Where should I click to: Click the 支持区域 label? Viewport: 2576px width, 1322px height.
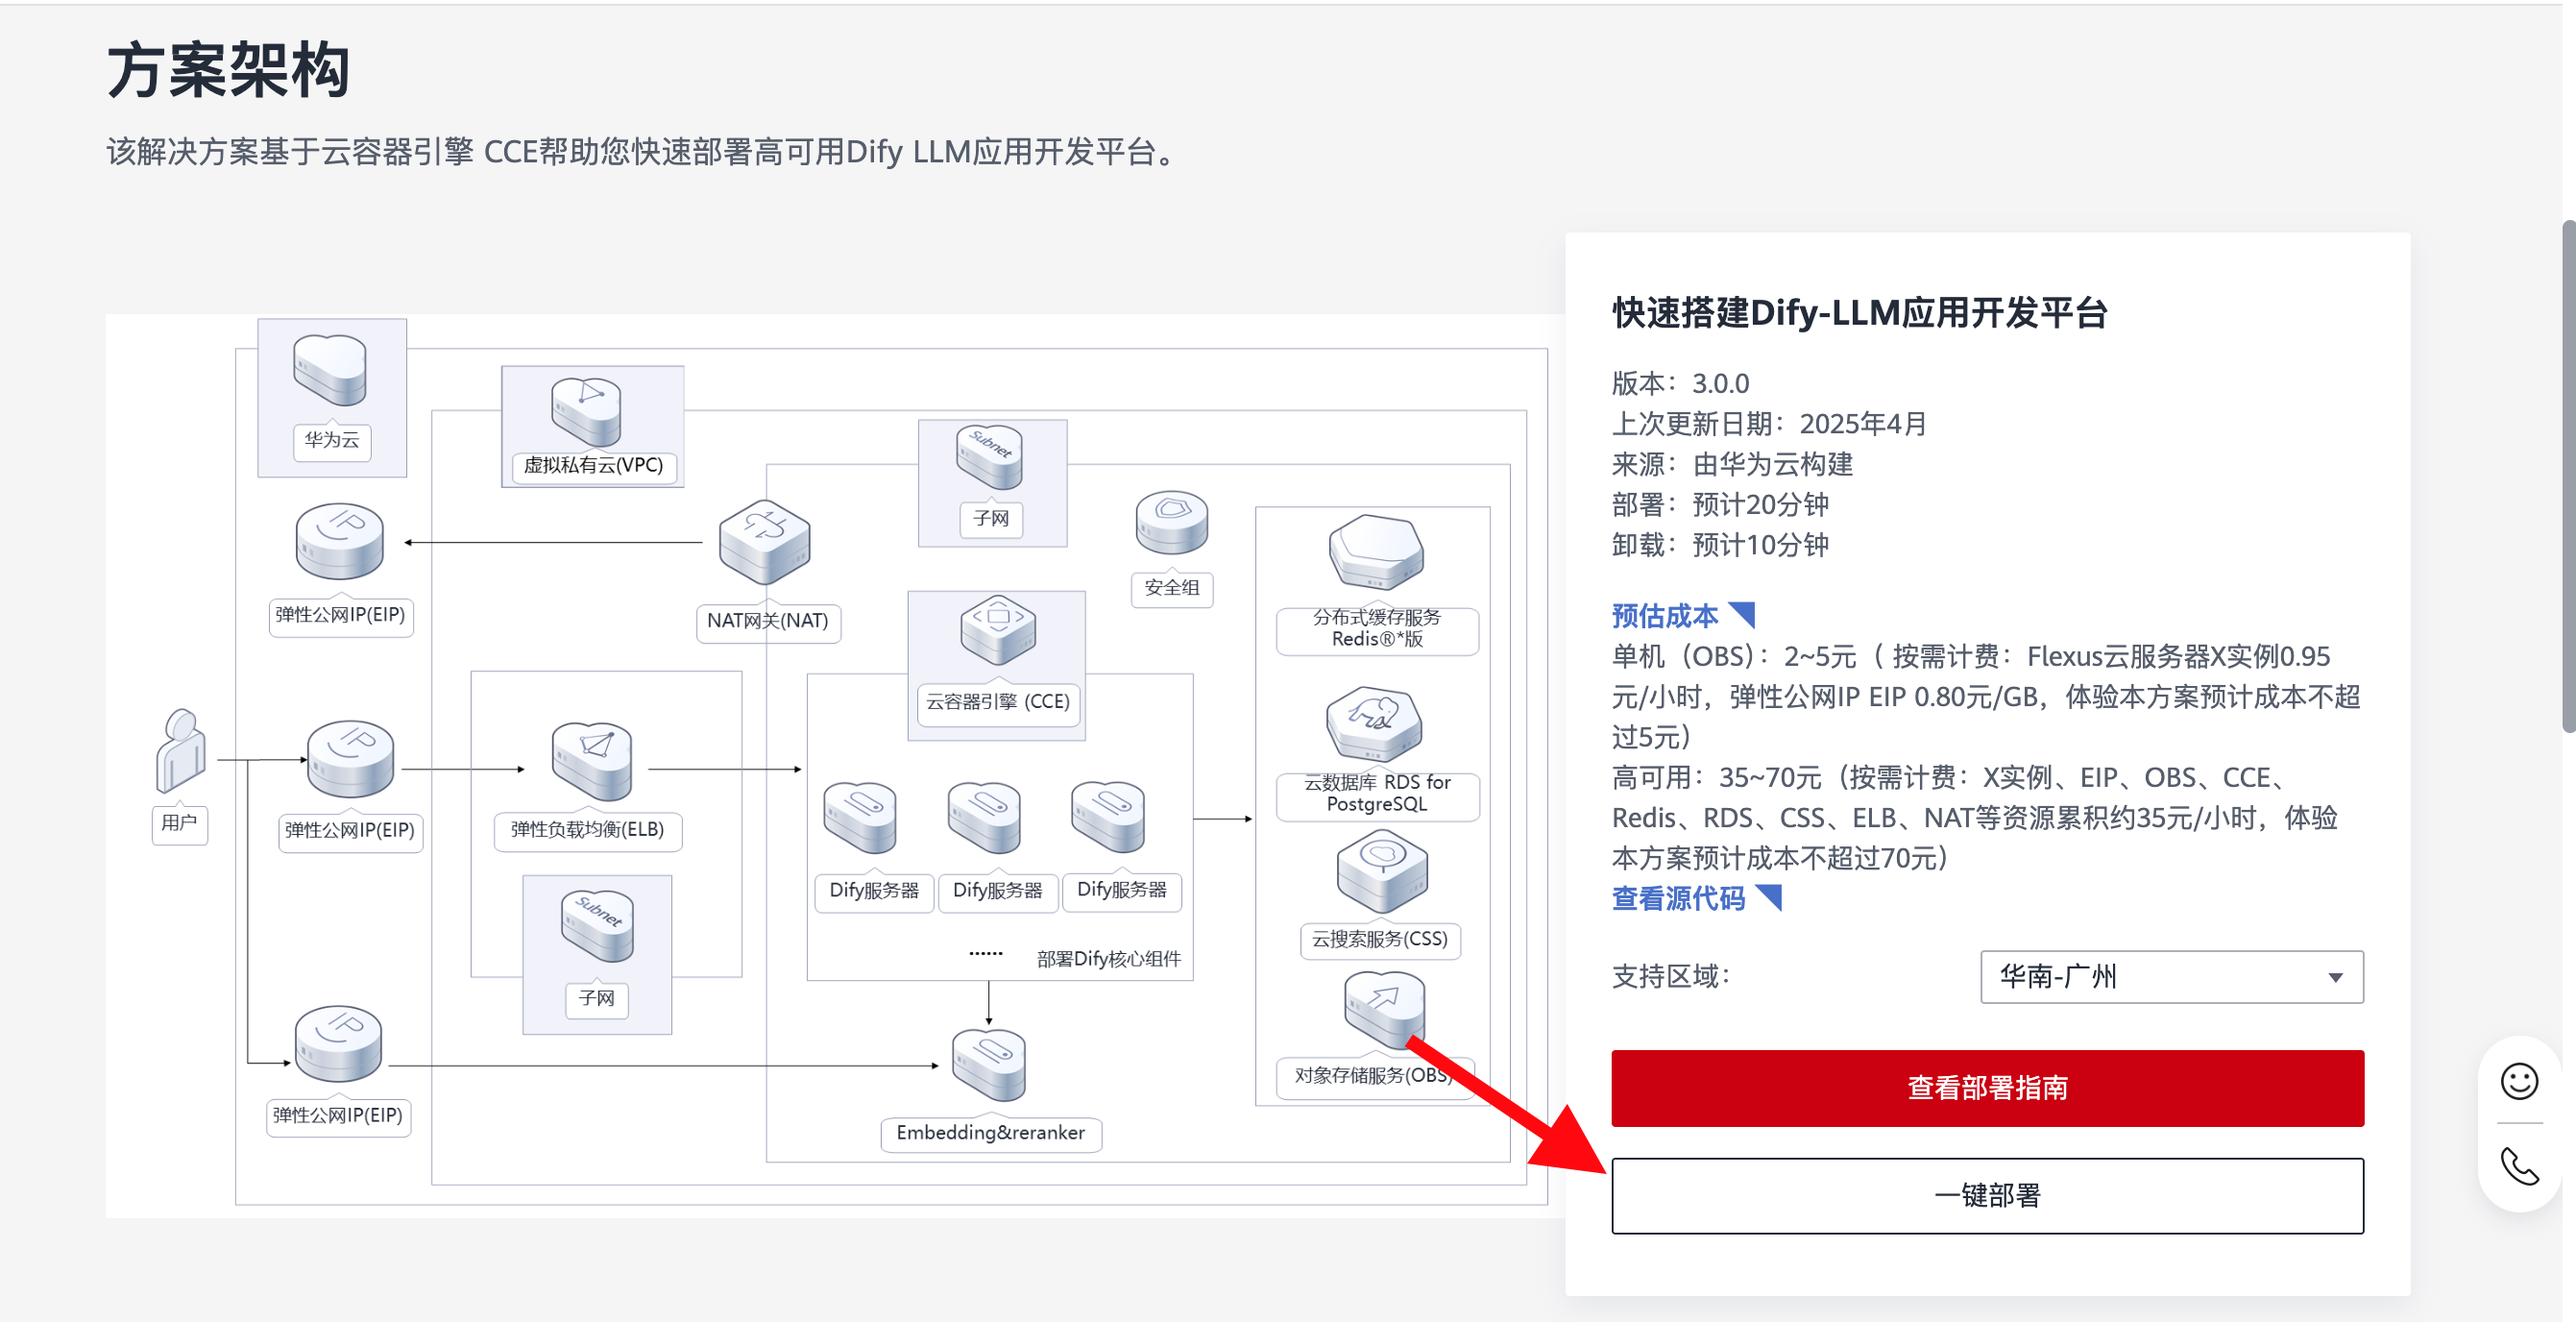click(1671, 976)
